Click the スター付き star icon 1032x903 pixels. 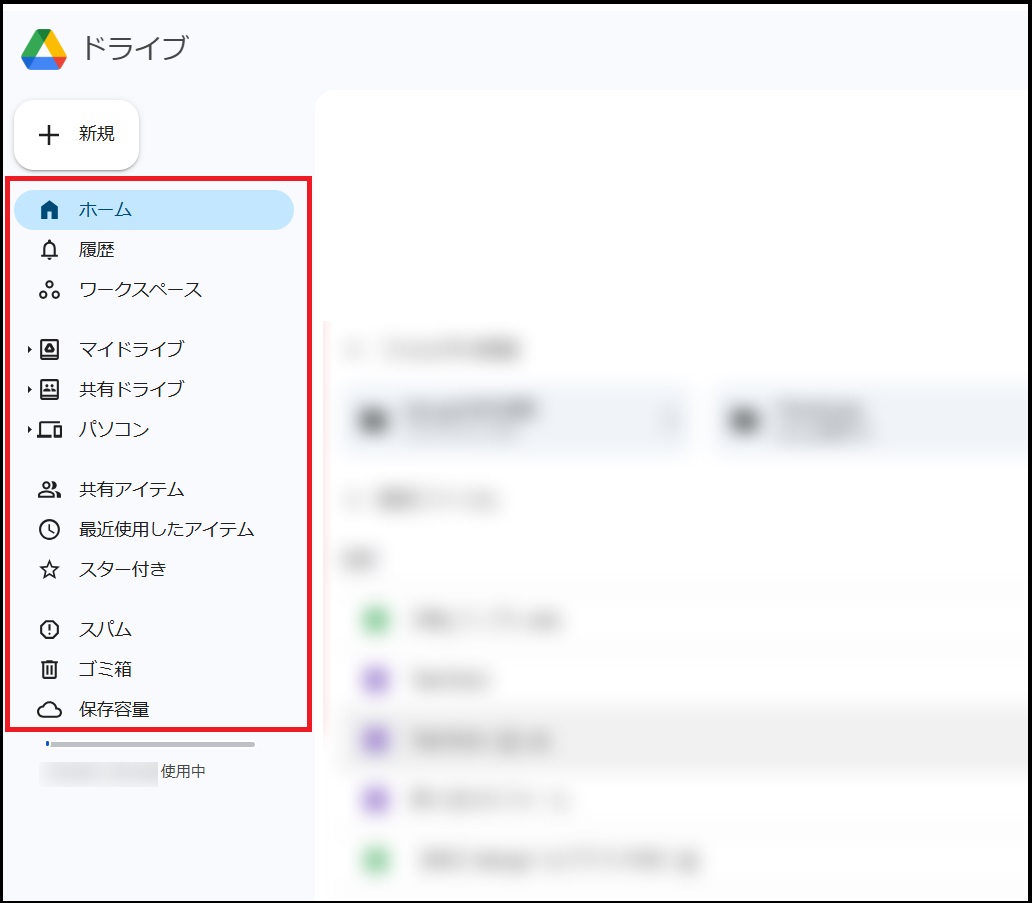click(49, 570)
